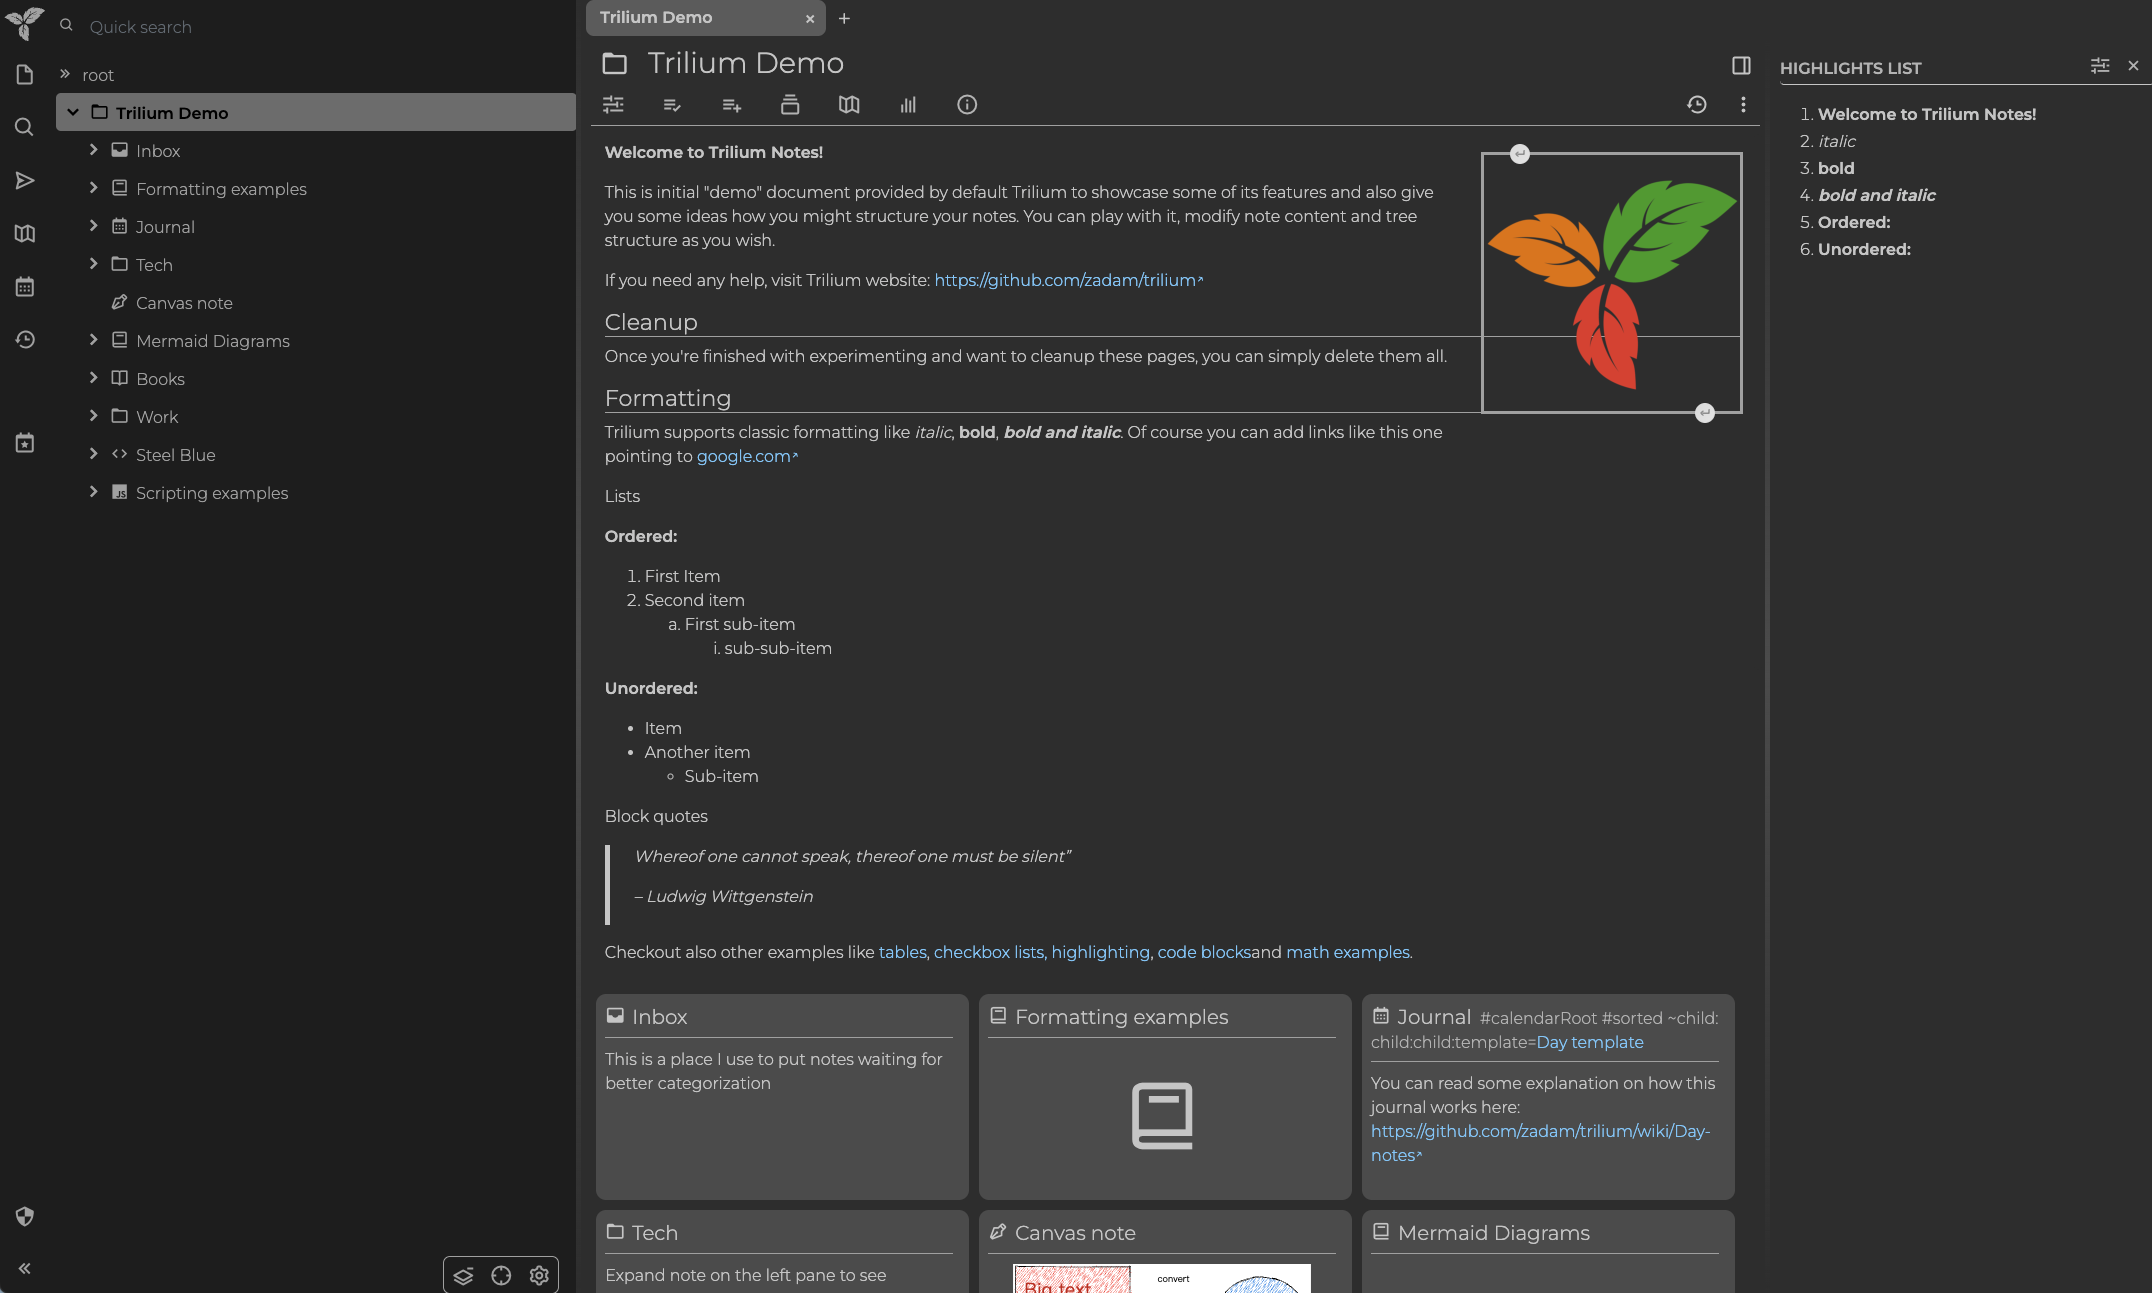This screenshot has width=2152, height=1293.
Task: Expand Mermaid Diagrams tree node
Action: (93, 340)
